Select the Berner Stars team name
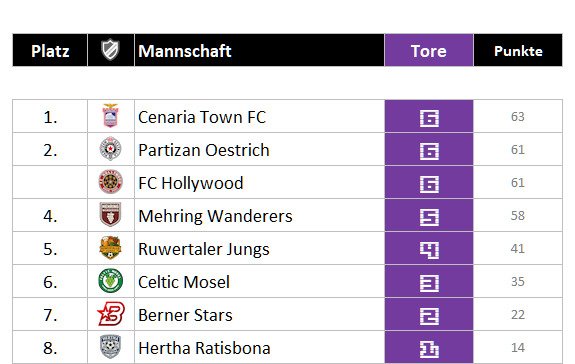 185,315
